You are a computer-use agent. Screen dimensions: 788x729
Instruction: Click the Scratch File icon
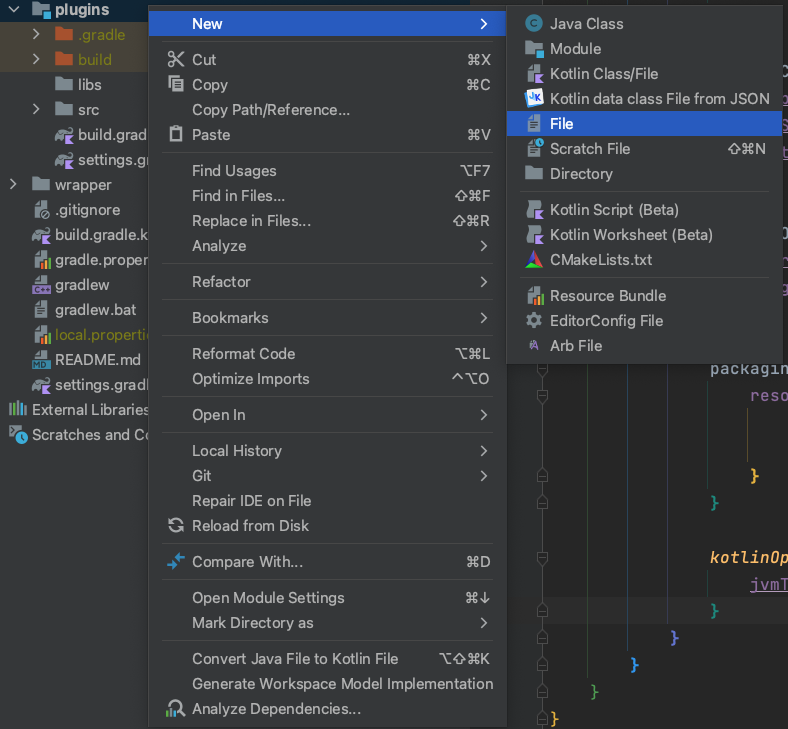(x=535, y=148)
